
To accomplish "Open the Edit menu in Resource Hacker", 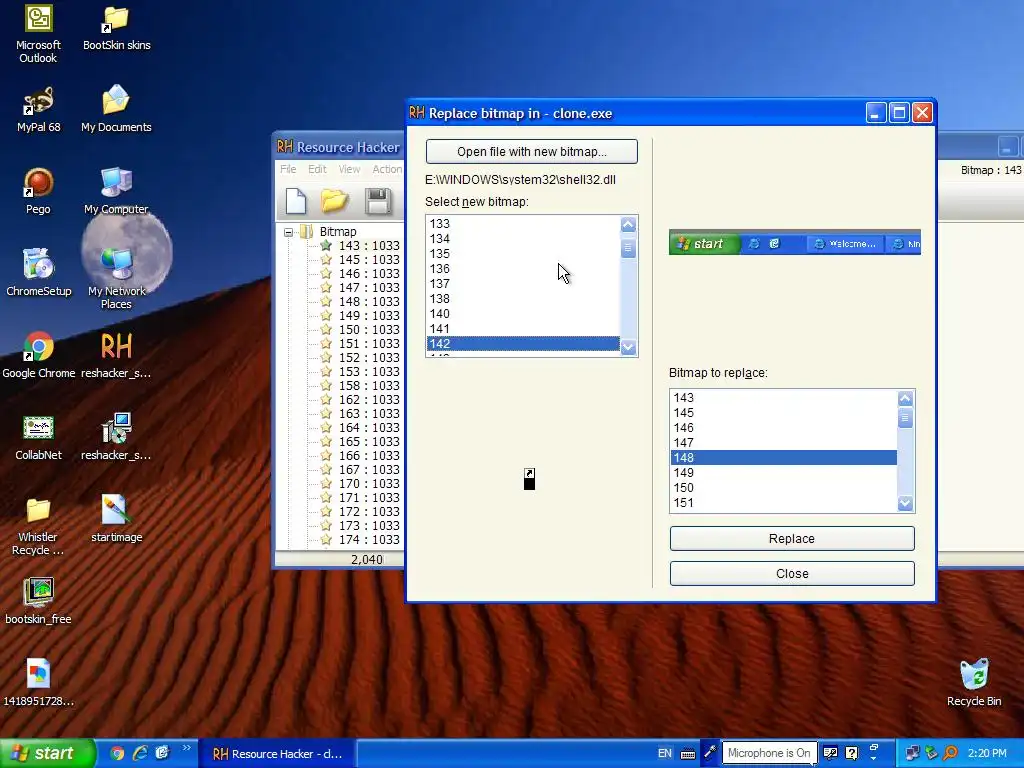I will [x=317, y=169].
